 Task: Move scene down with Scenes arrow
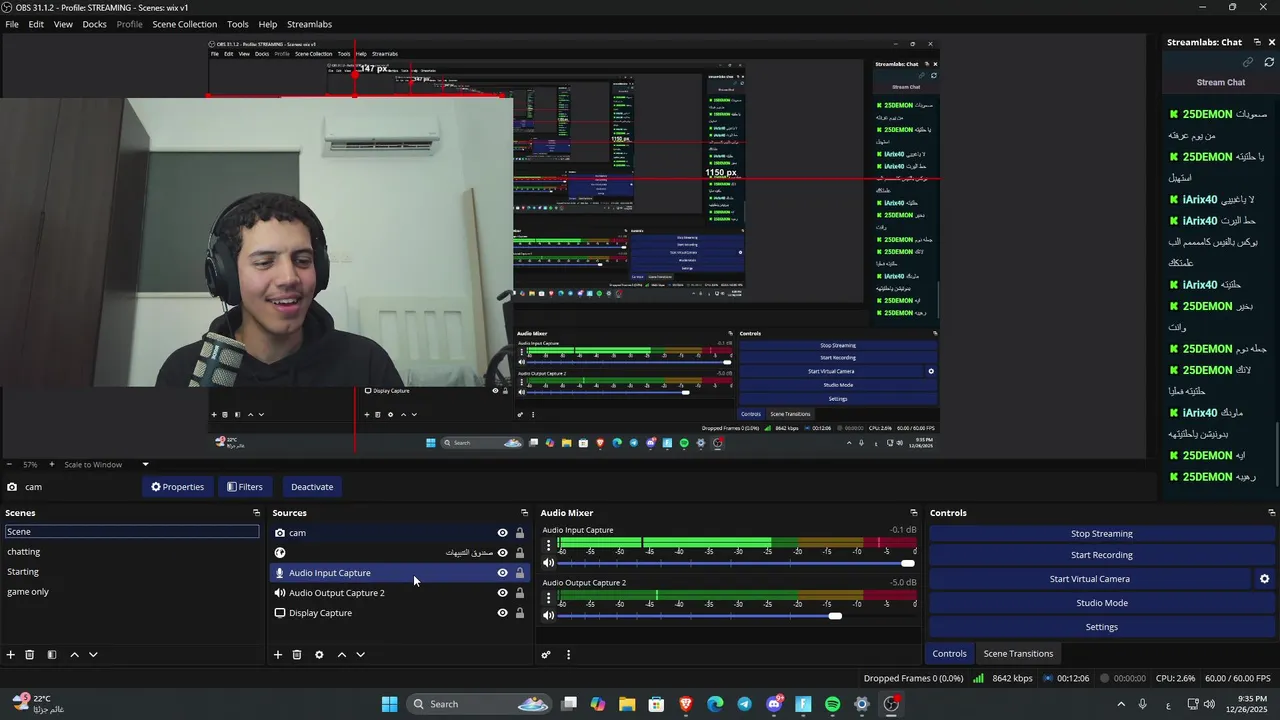coord(93,655)
